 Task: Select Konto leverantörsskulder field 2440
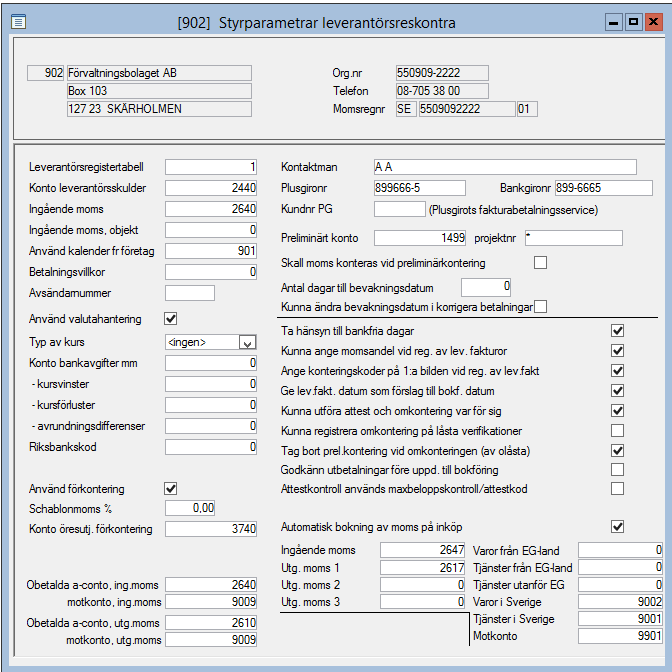click(x=211, y=188)
